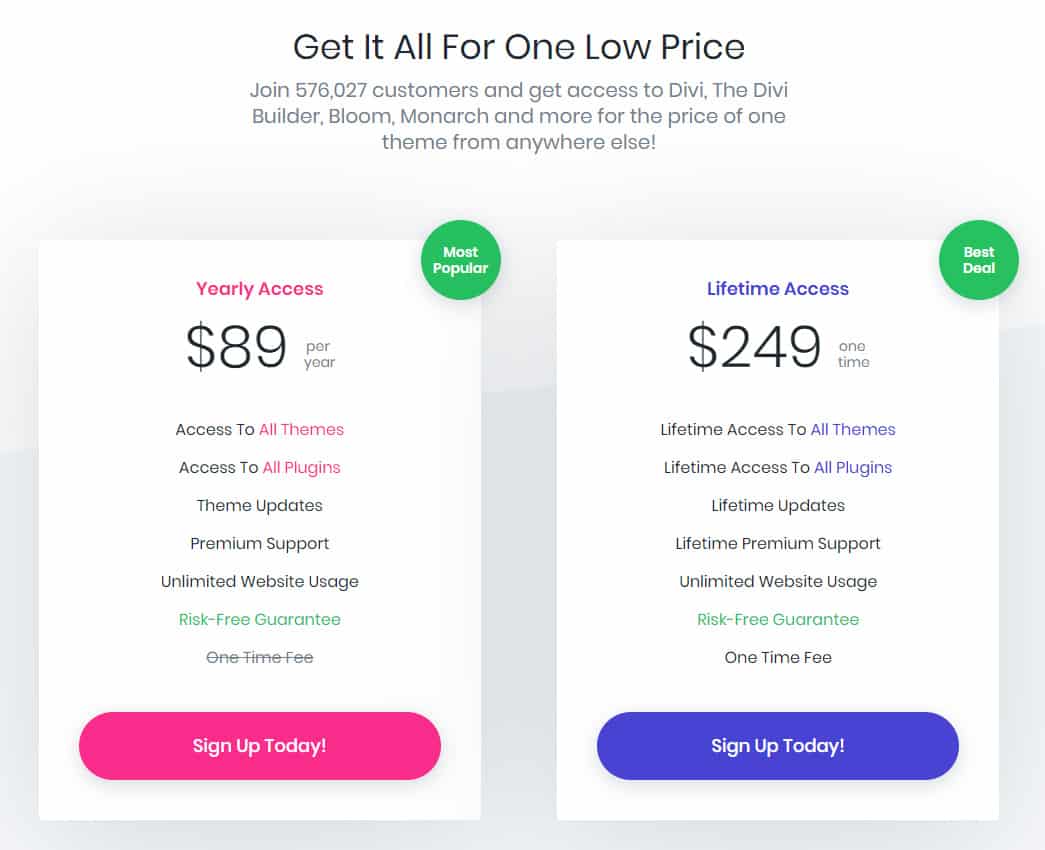Open the blue All Themes link
The width and height of the screenshot is (1045, 850).
coord(852,429)
